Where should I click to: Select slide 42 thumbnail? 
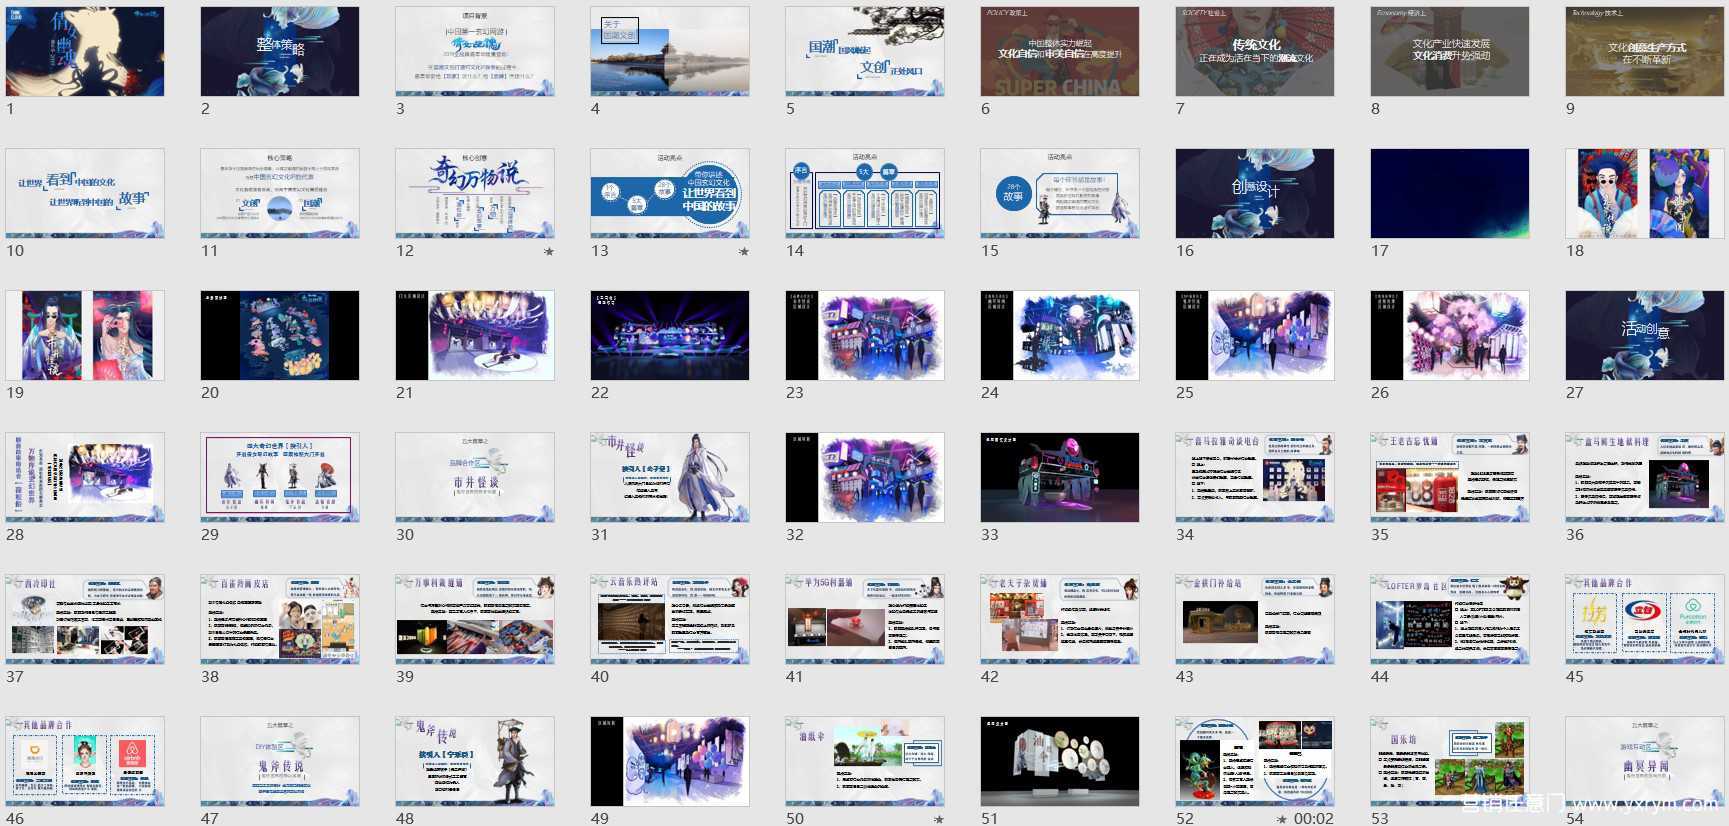[1060, 619]
